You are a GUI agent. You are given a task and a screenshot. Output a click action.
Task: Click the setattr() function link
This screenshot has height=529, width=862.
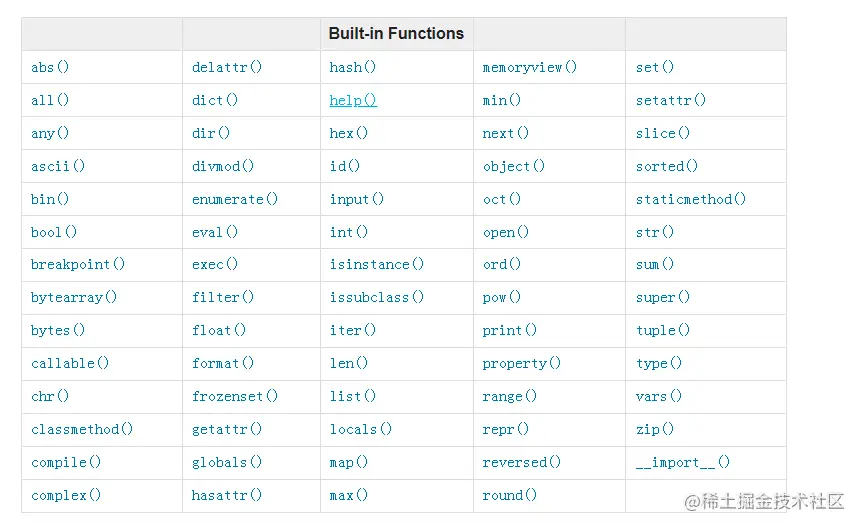671,100
